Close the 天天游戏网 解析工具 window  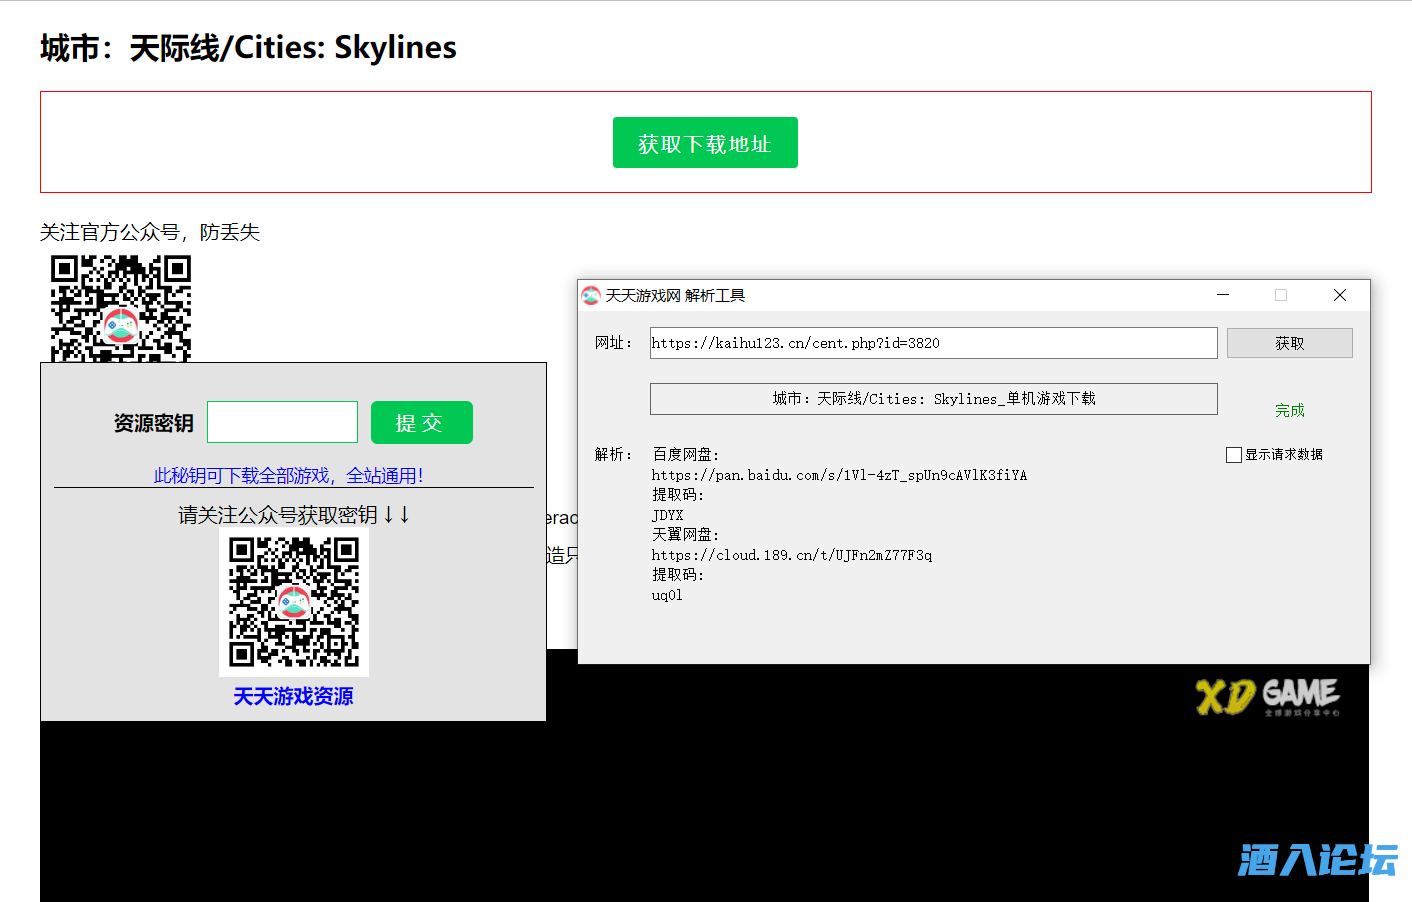1340,295
